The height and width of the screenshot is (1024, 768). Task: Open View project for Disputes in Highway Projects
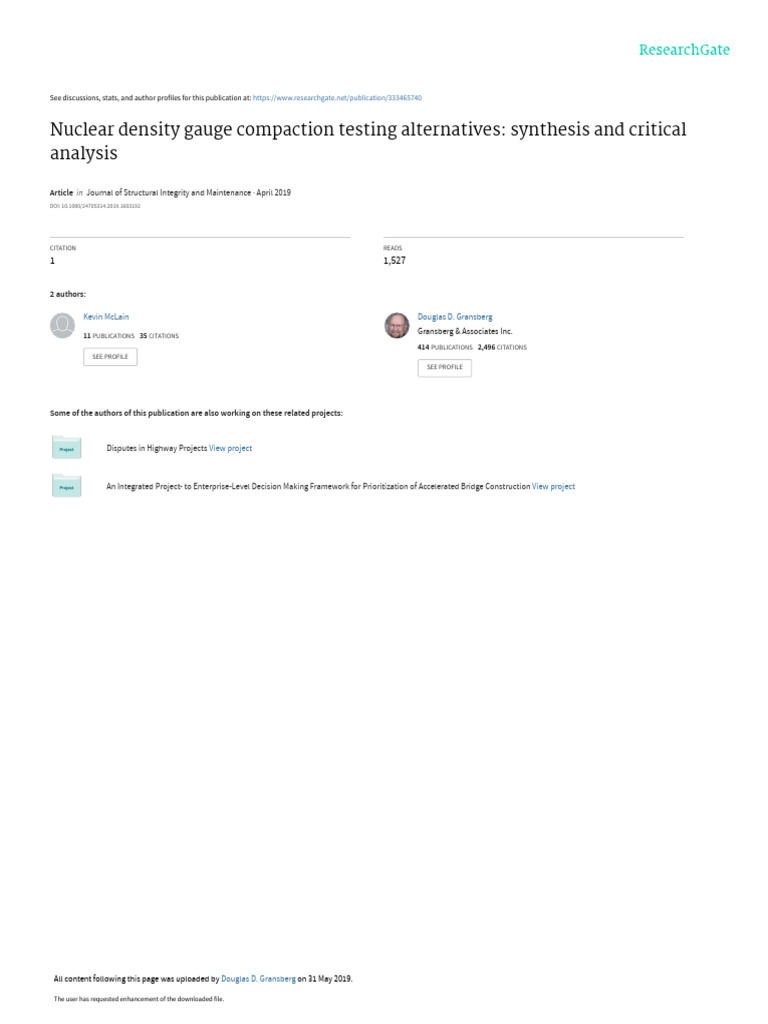click(230, 448)
